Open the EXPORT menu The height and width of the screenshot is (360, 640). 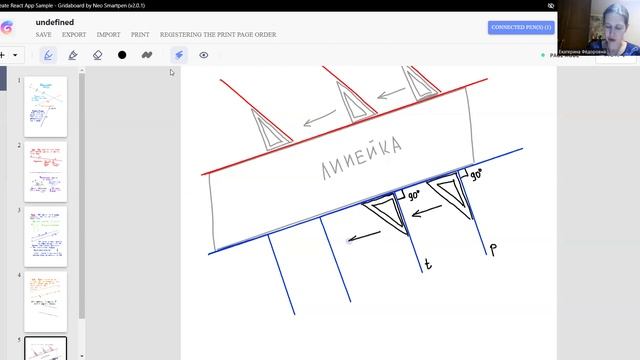[x=74, y=35]
